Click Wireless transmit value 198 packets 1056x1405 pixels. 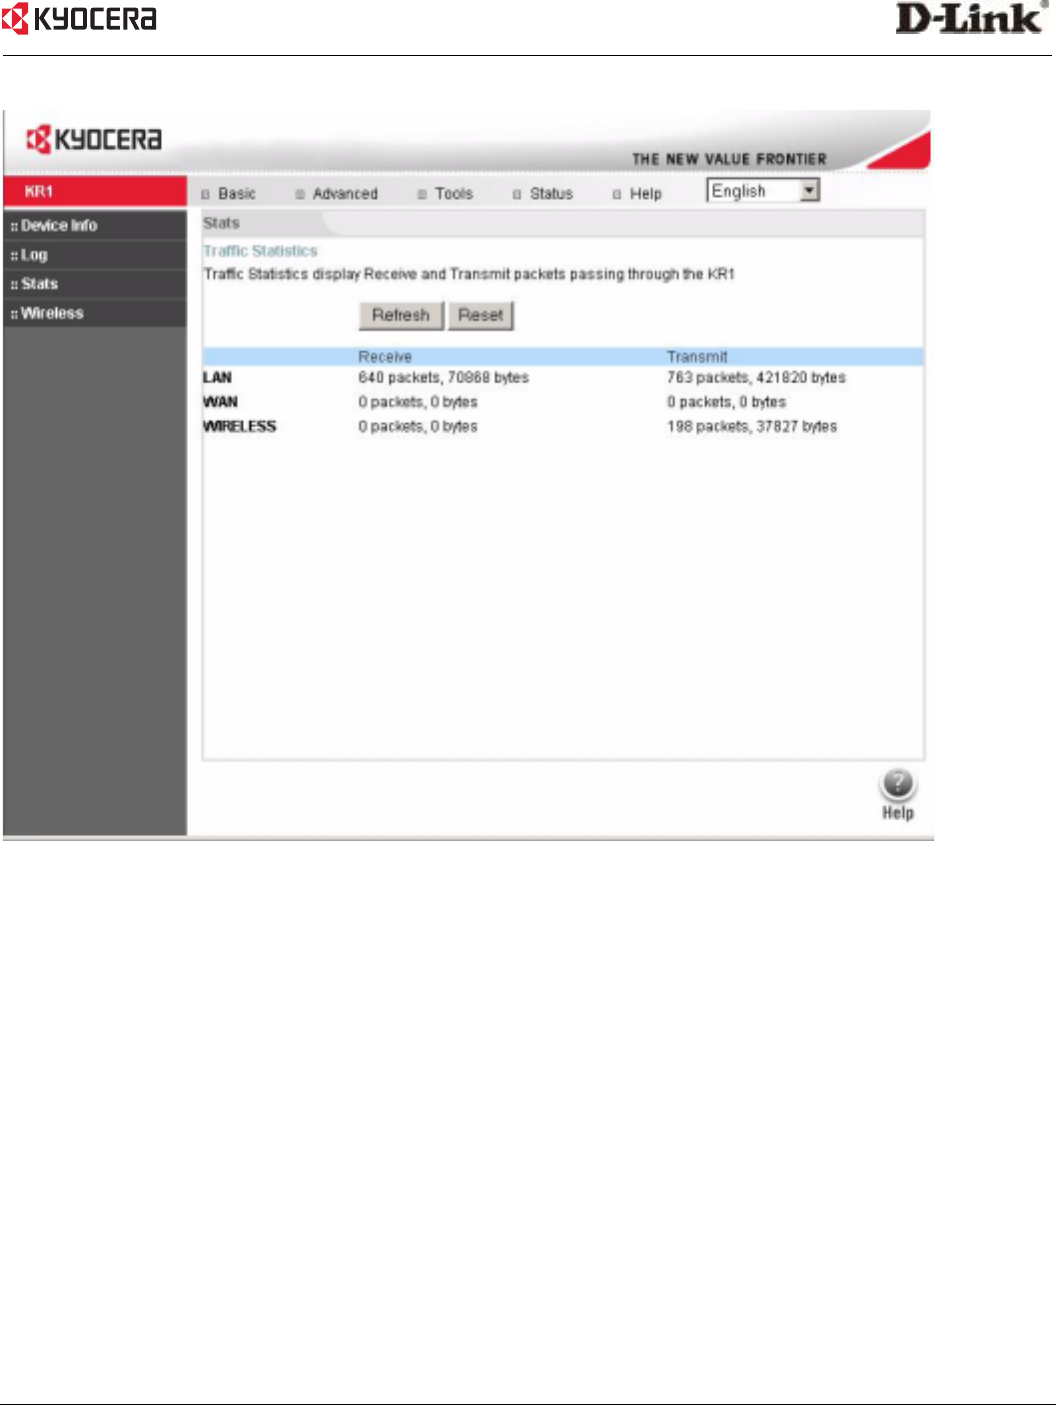(x=752, y=426)
